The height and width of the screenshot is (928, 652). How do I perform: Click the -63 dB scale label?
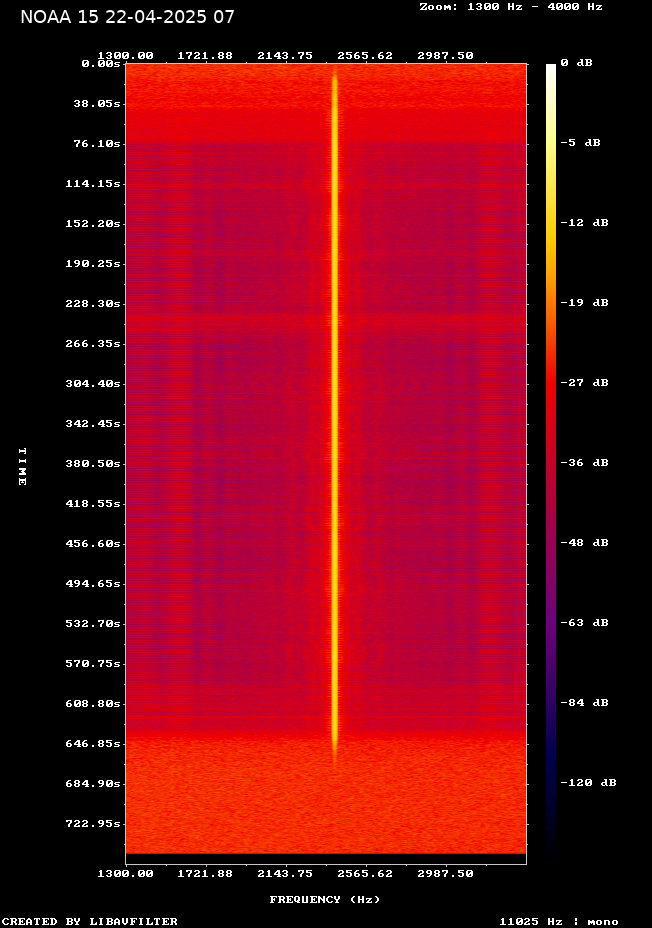pos(585,623)
